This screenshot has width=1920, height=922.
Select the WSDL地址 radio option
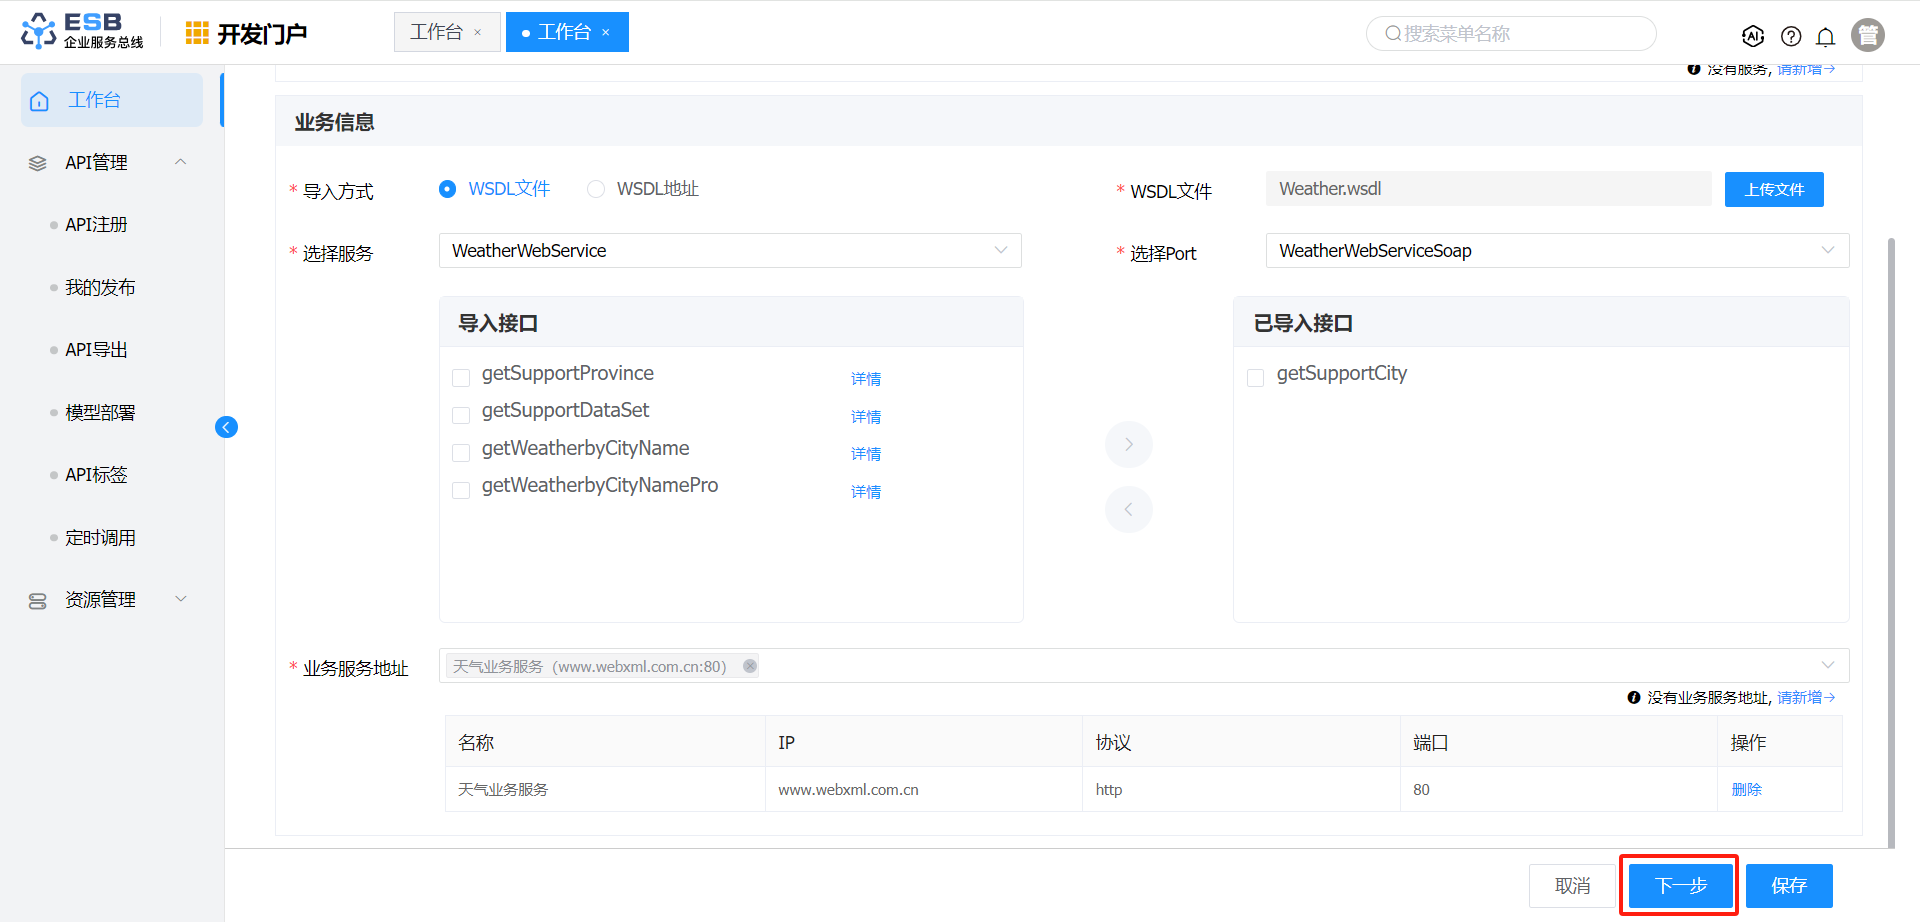pyautogui.click(x=596, y=189)
